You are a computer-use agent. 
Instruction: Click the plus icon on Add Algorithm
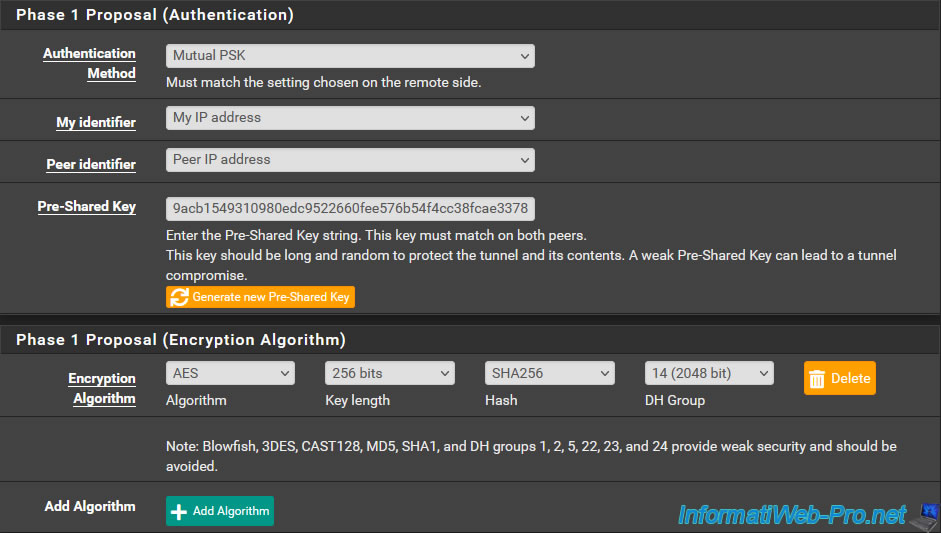(x=179, y=511)
